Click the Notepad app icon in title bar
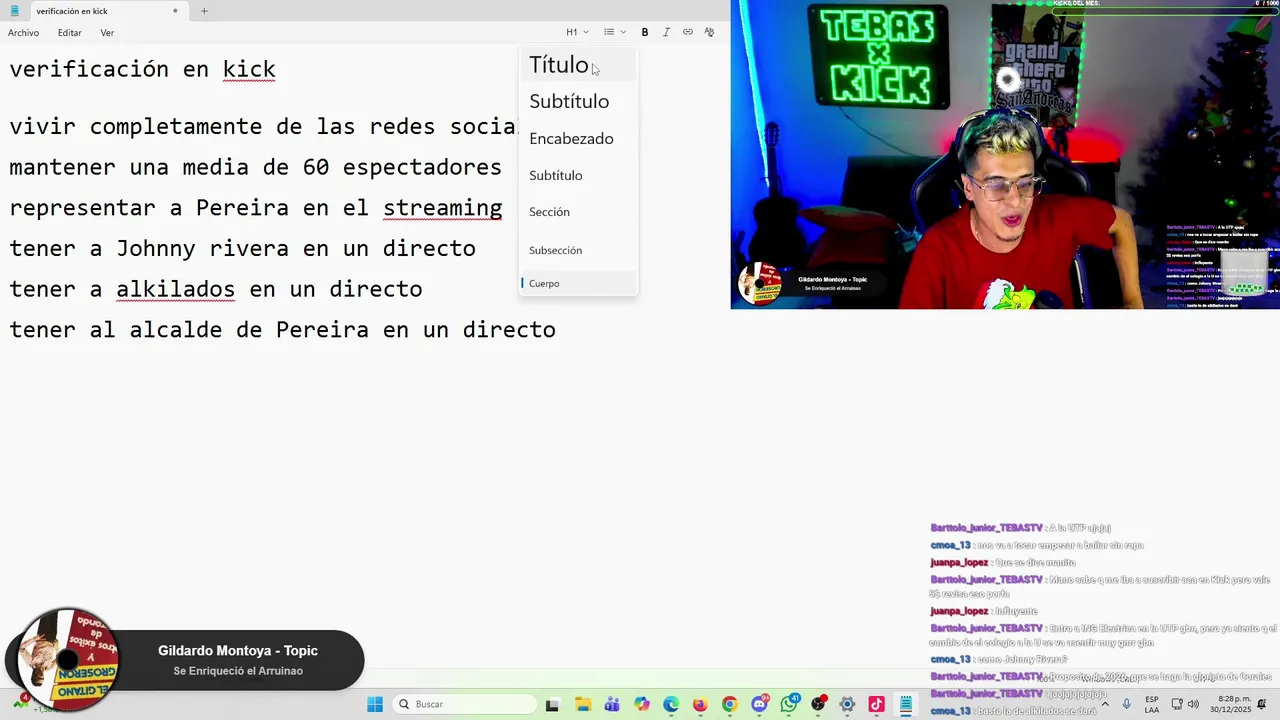This screenshot has height=720, width=1280. 14,11
